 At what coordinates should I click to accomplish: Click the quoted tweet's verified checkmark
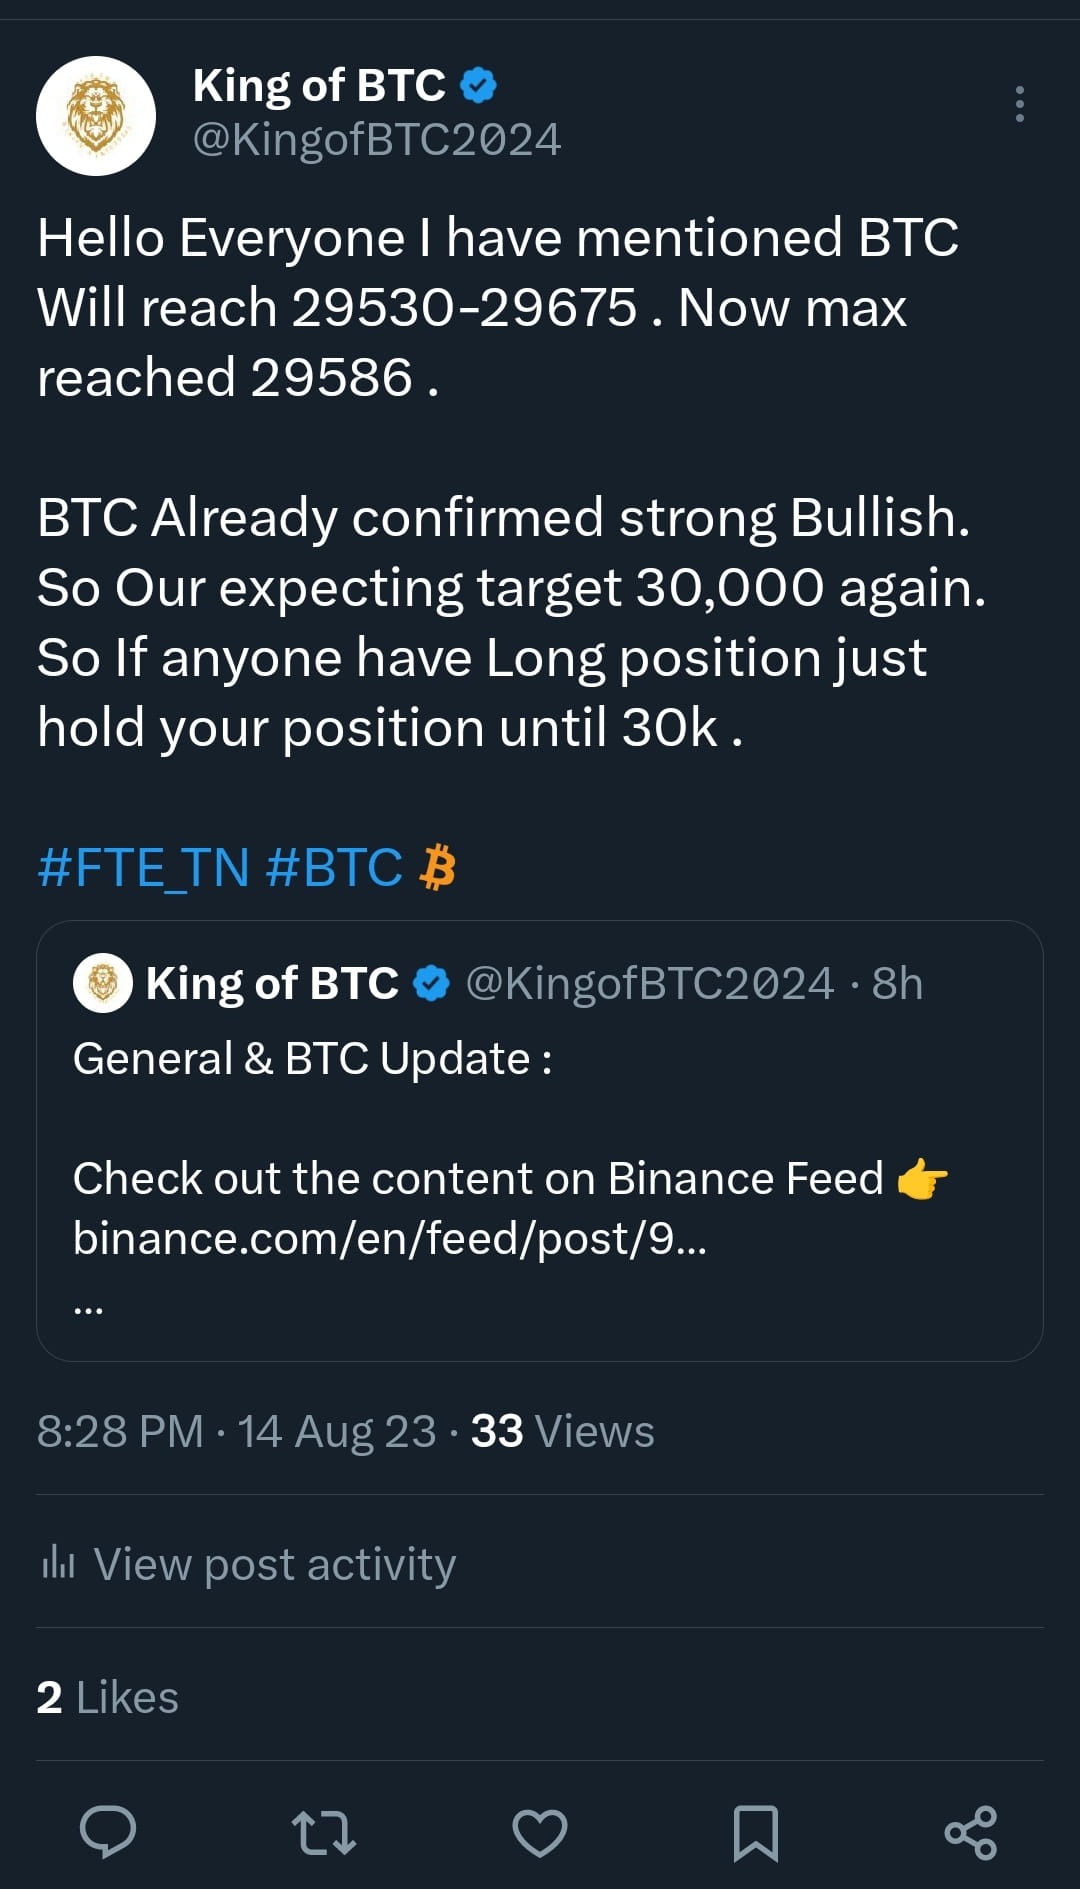(x=430, y=982)
